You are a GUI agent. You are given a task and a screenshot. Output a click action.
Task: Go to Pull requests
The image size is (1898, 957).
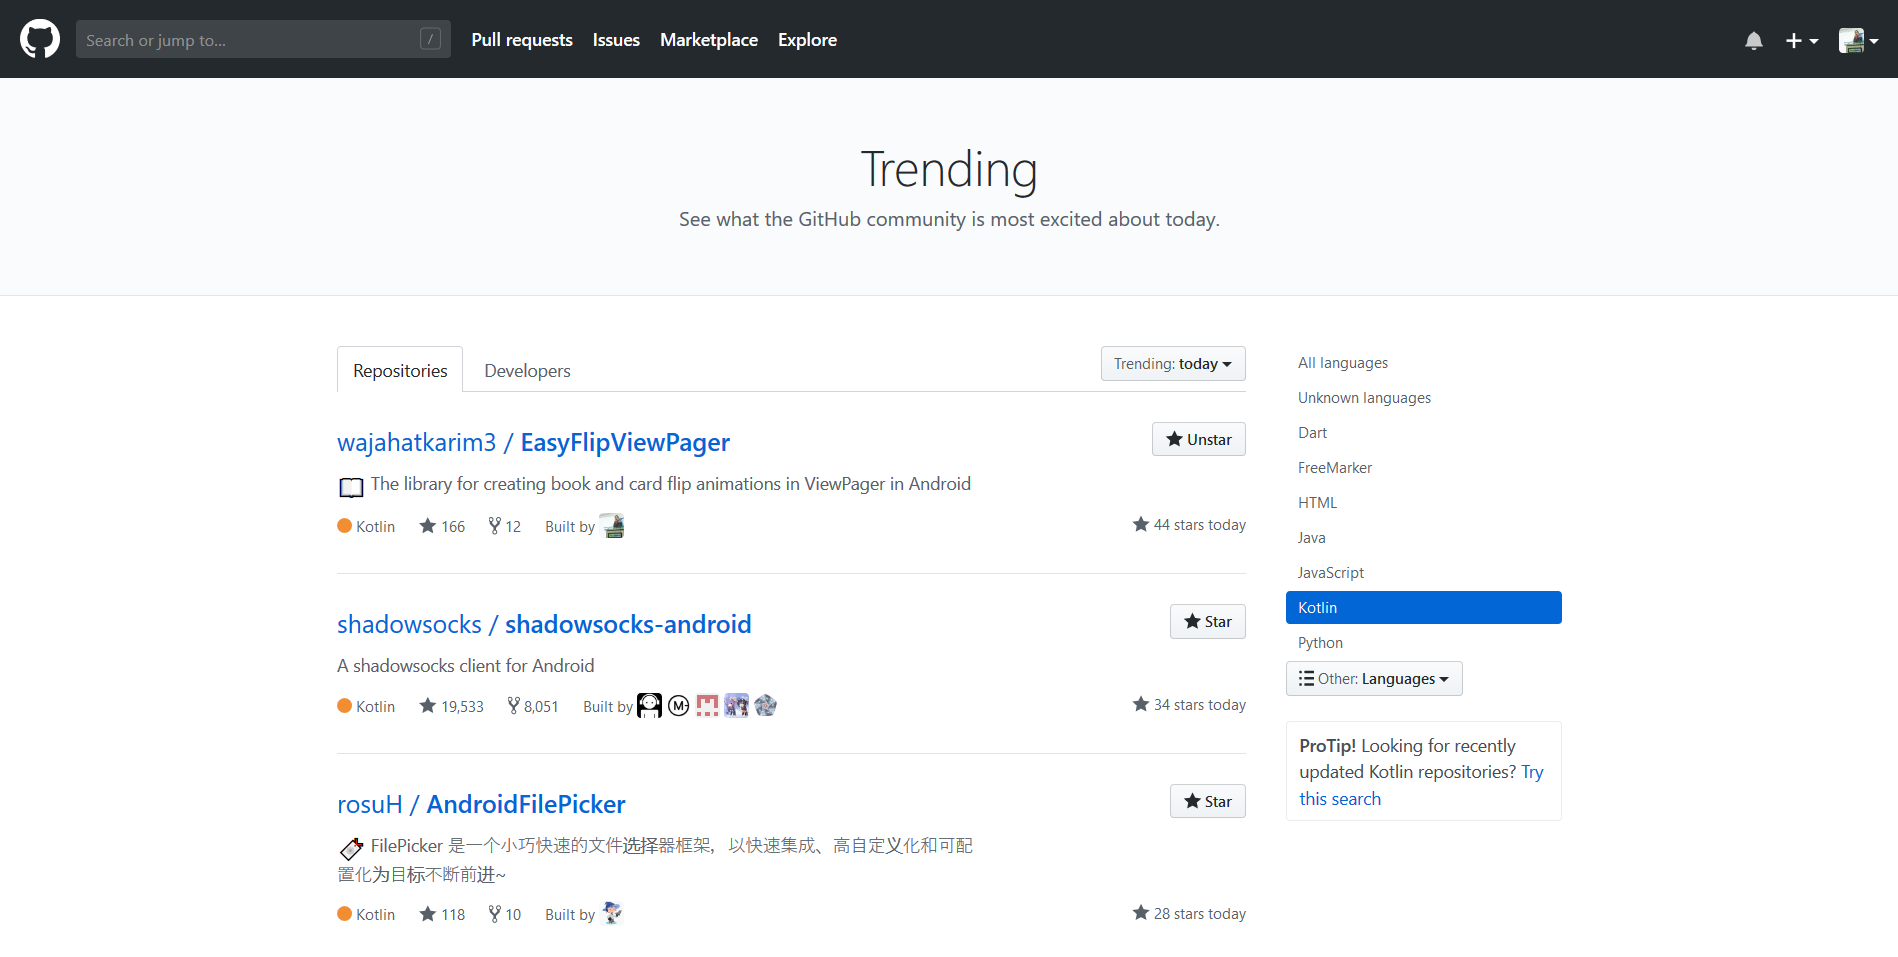(x=522, y=40)
